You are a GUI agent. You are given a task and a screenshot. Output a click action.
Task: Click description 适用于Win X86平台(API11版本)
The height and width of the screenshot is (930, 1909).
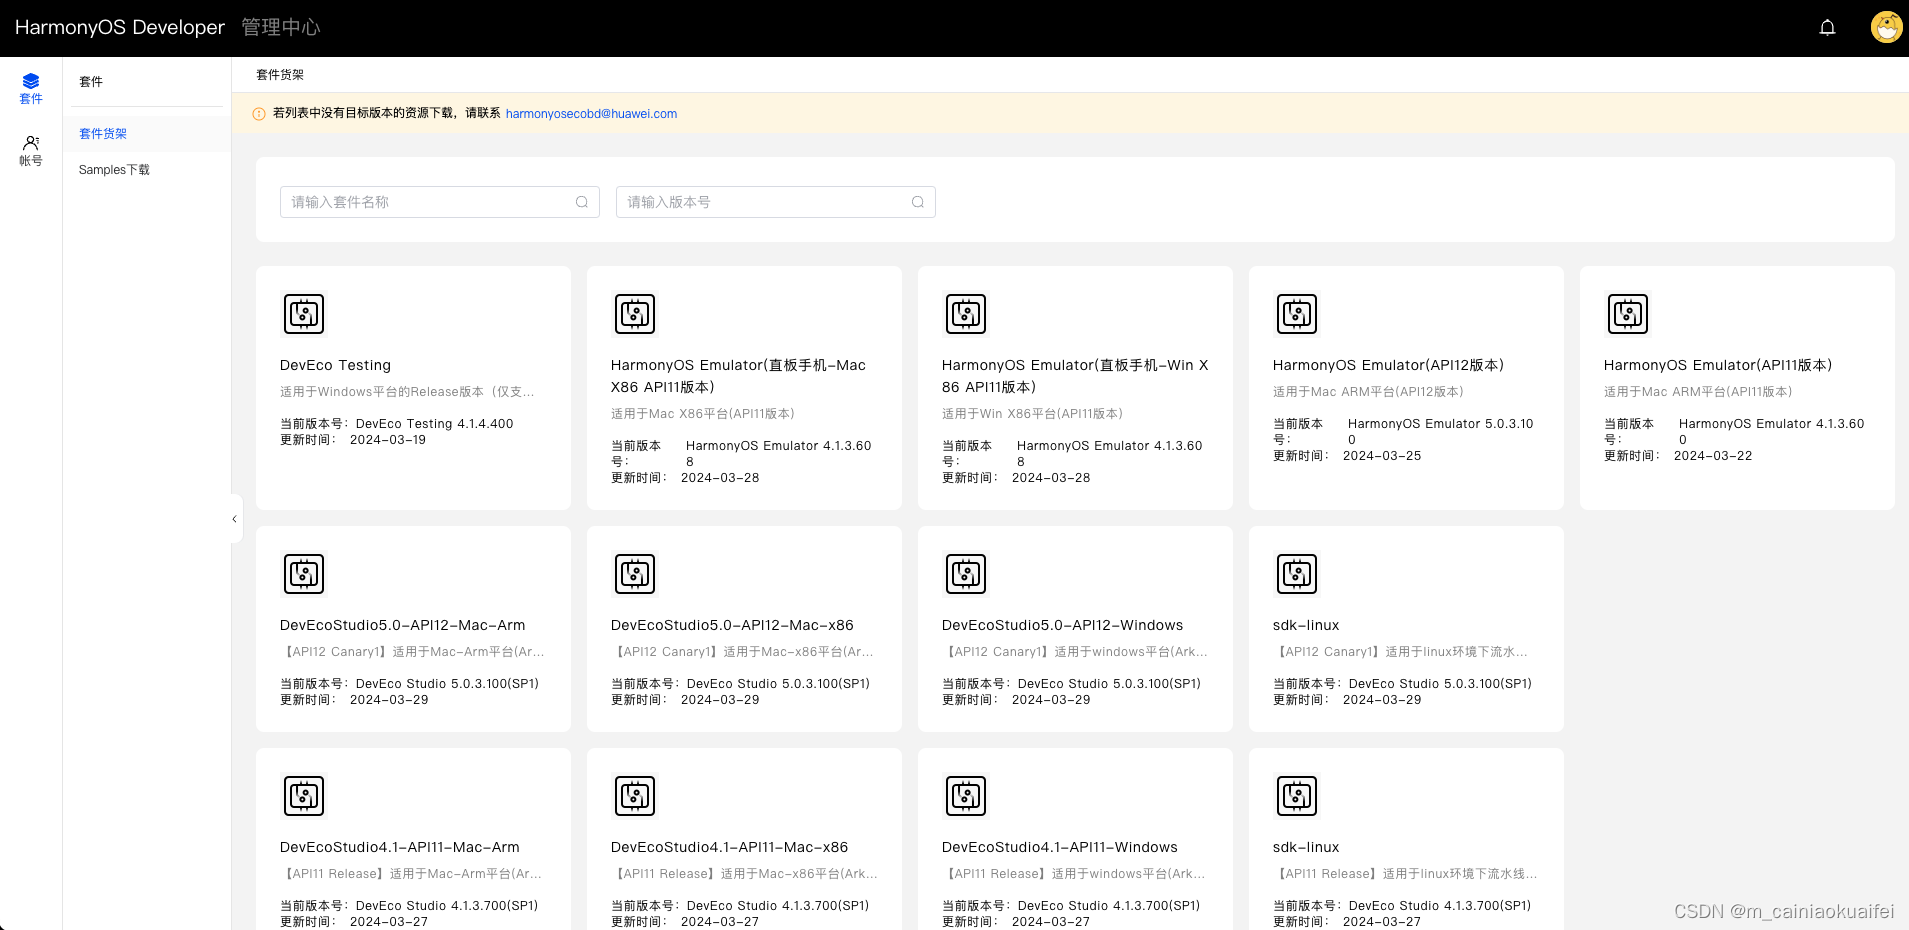1032,414
